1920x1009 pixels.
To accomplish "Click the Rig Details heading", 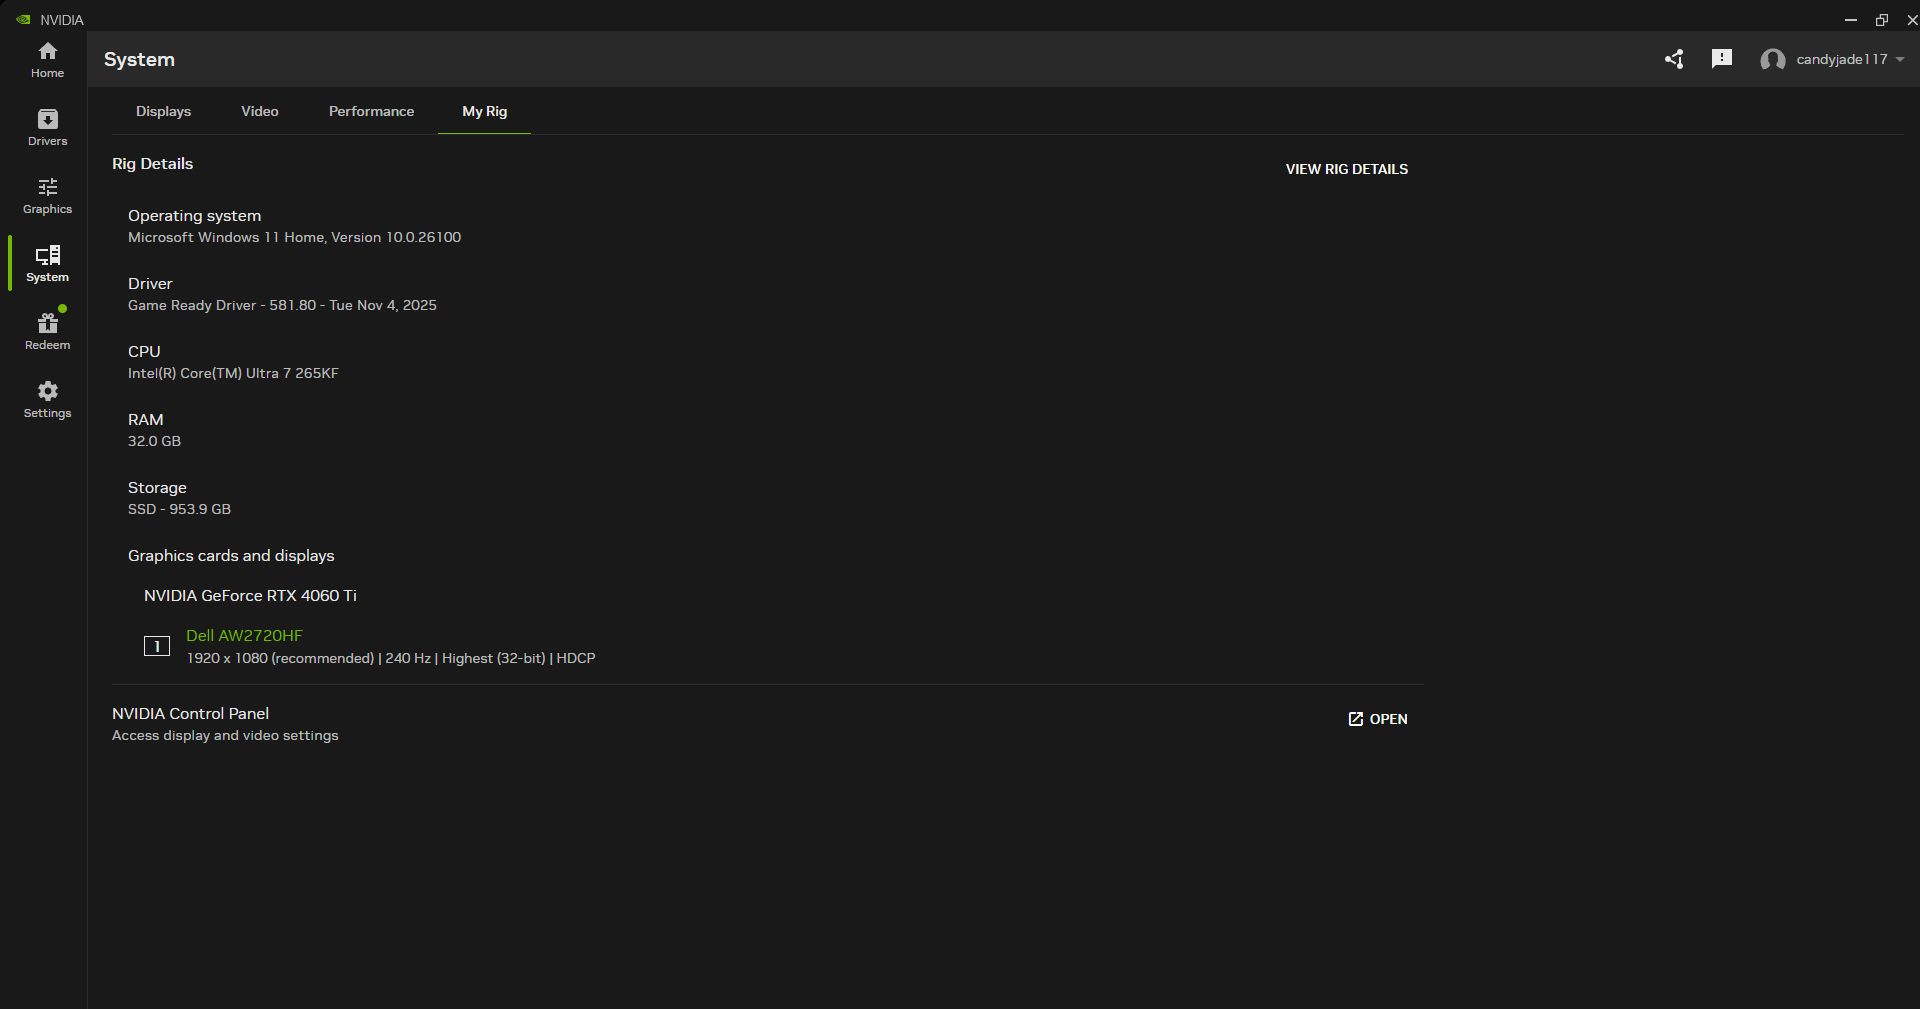I will pyautogui.click(x=152, y=163).
